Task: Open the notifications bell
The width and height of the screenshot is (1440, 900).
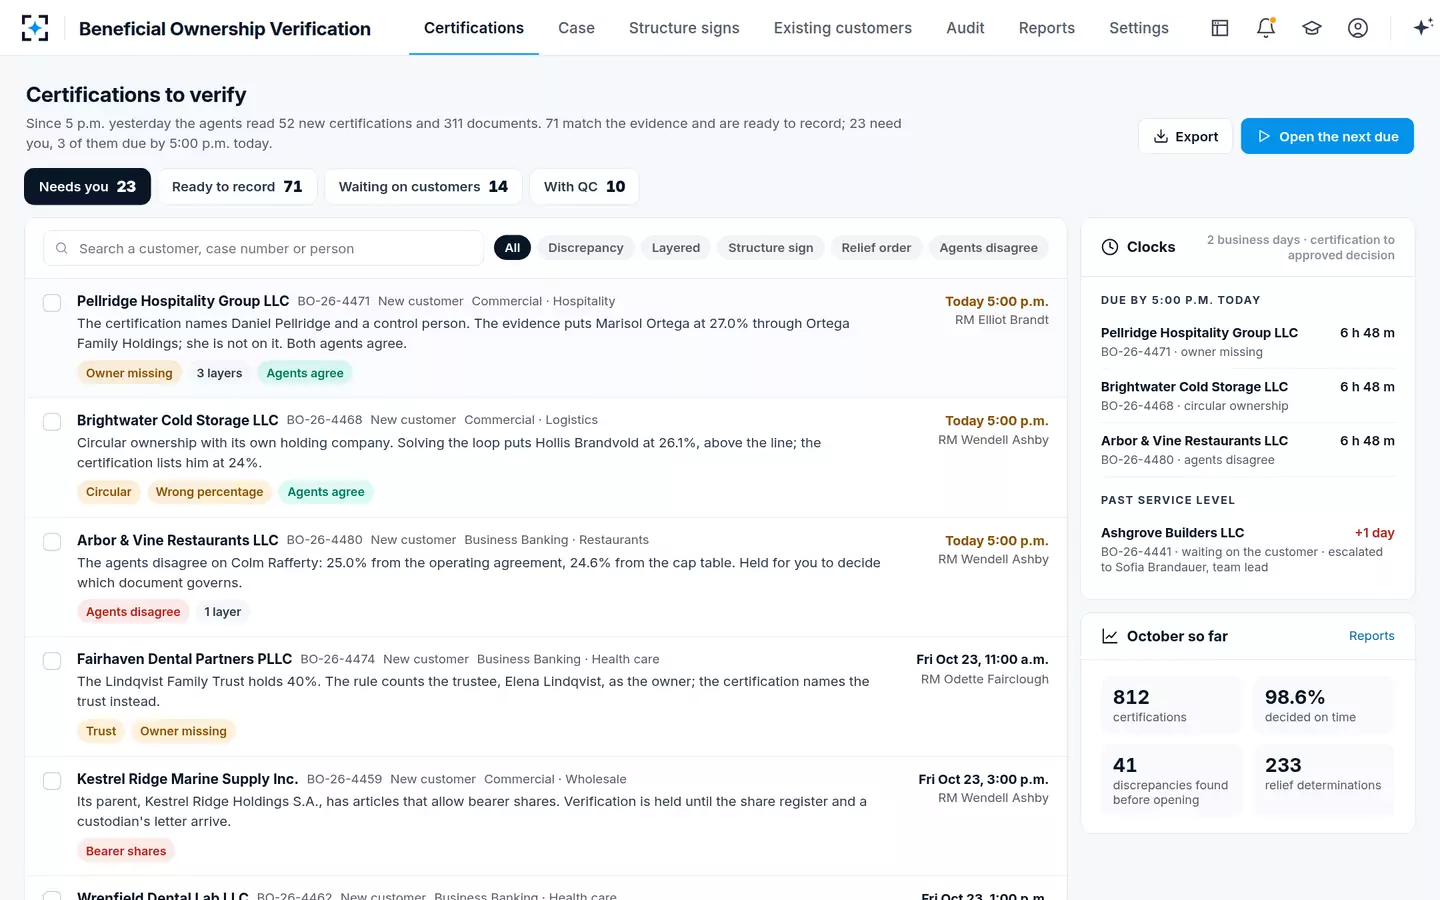Action: tap(1266, 28)
